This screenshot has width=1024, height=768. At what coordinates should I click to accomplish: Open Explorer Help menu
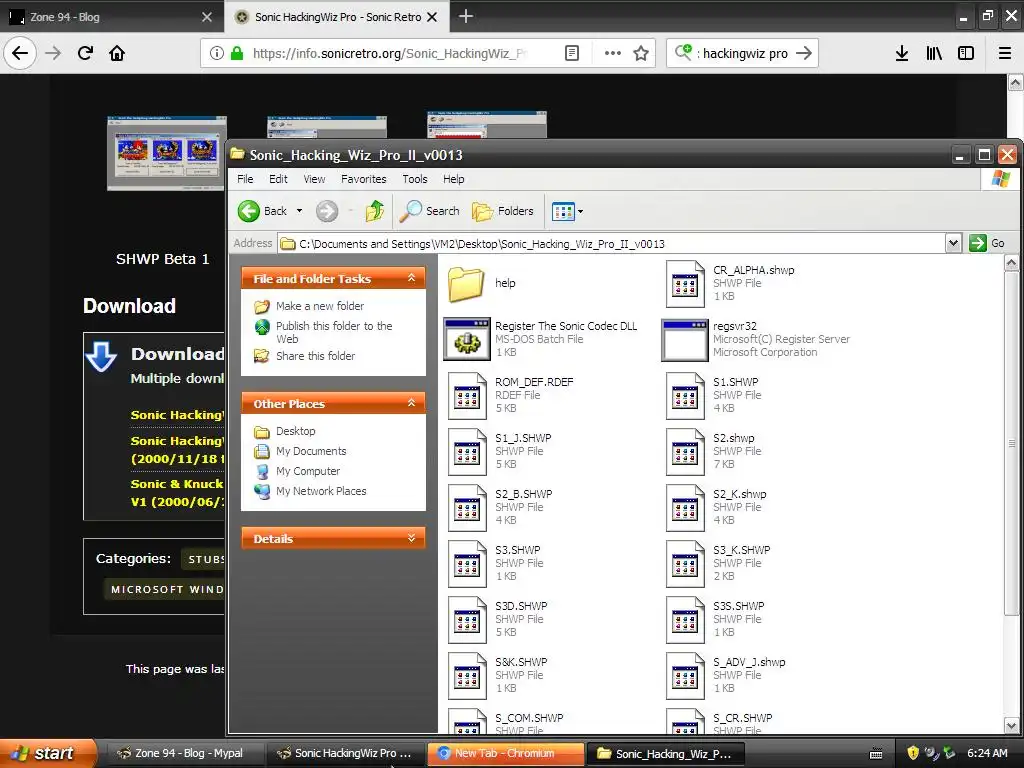(453, 179)
